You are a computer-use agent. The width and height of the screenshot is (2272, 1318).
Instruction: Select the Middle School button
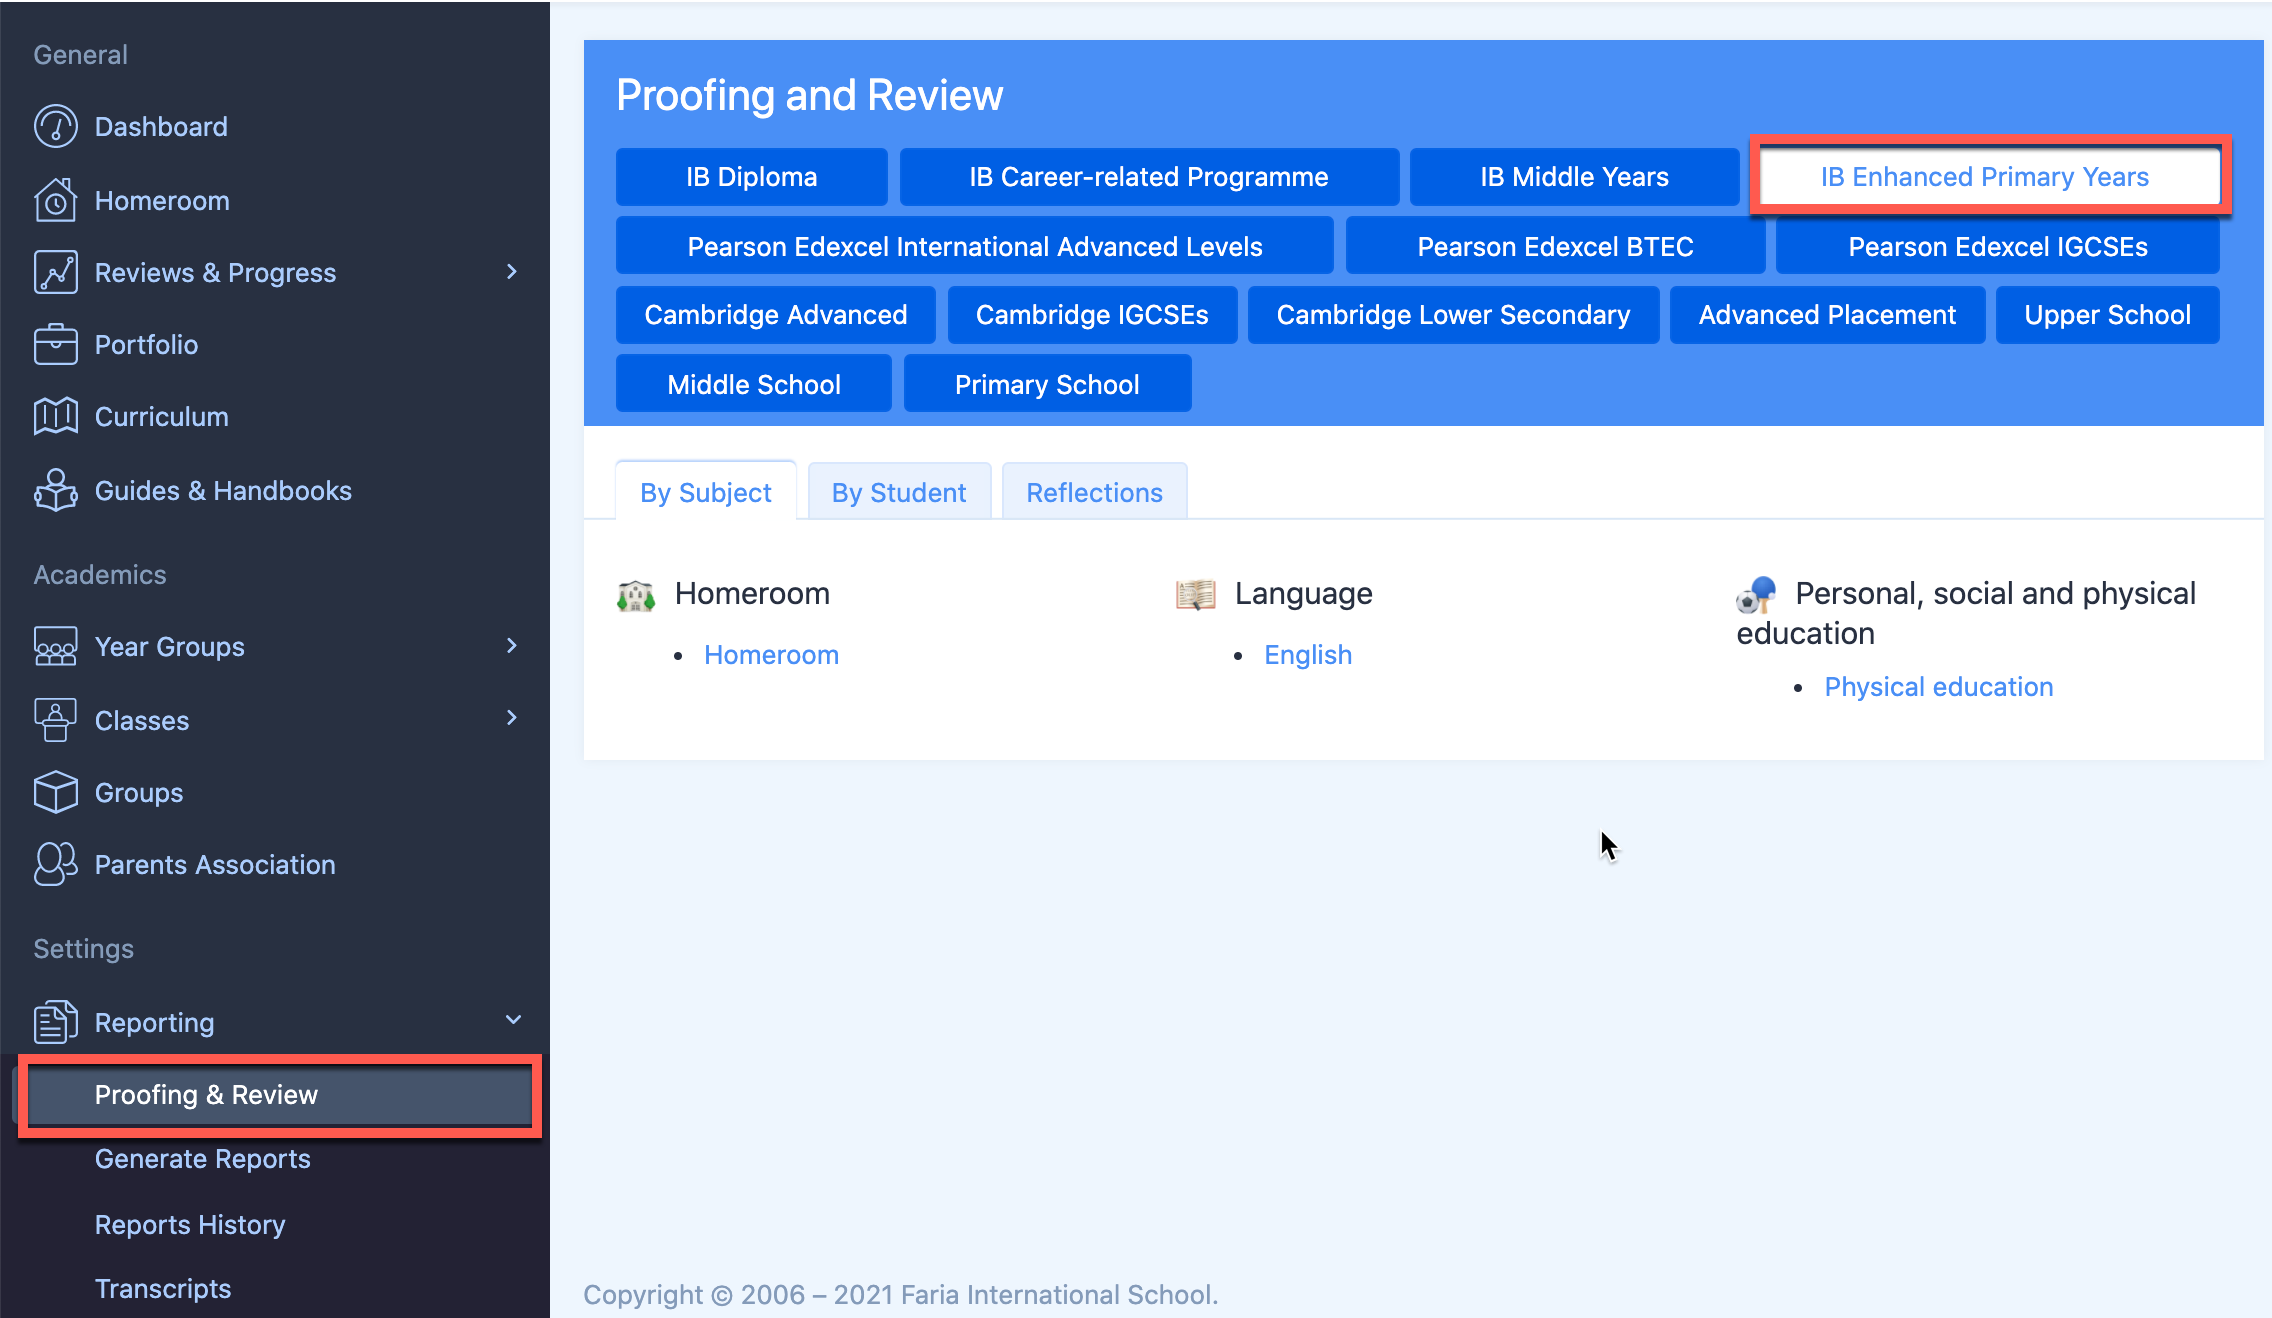[754, 384]
